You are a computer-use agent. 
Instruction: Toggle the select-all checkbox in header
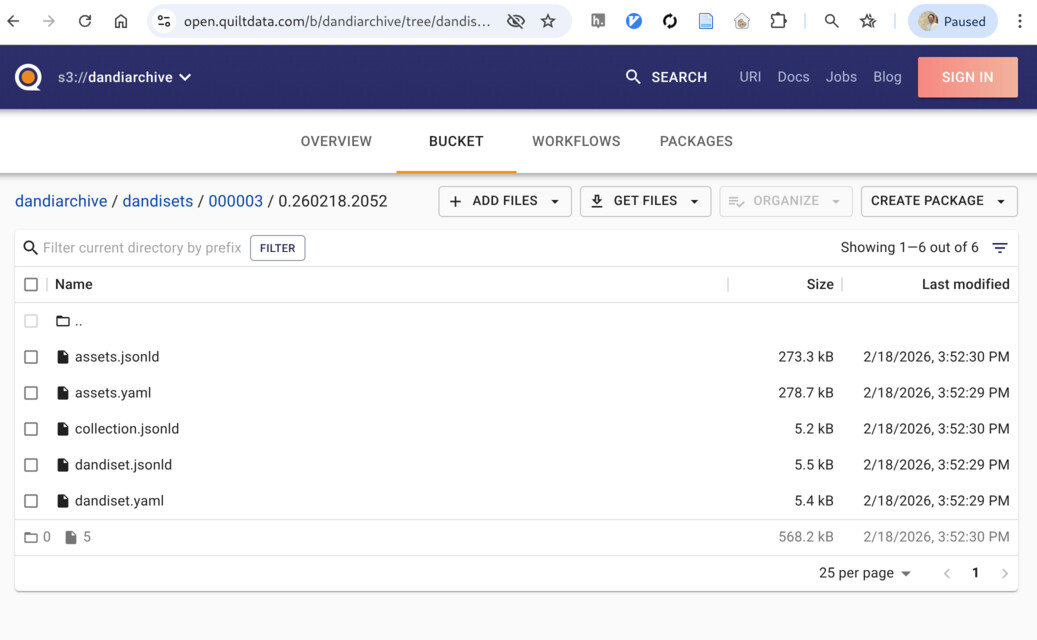(x=31, y=284)
